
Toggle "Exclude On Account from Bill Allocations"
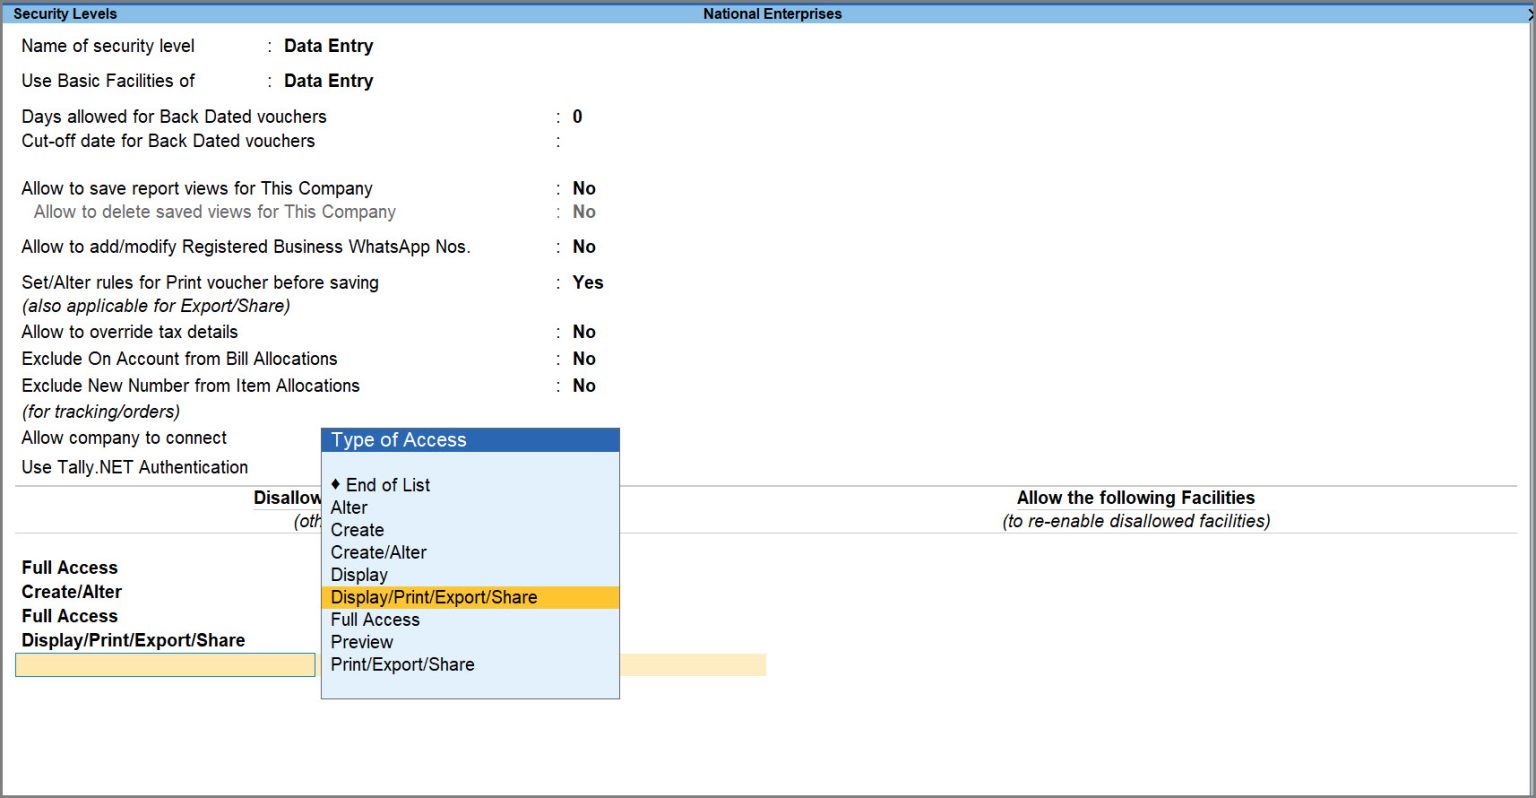click(x=584, y=358)
